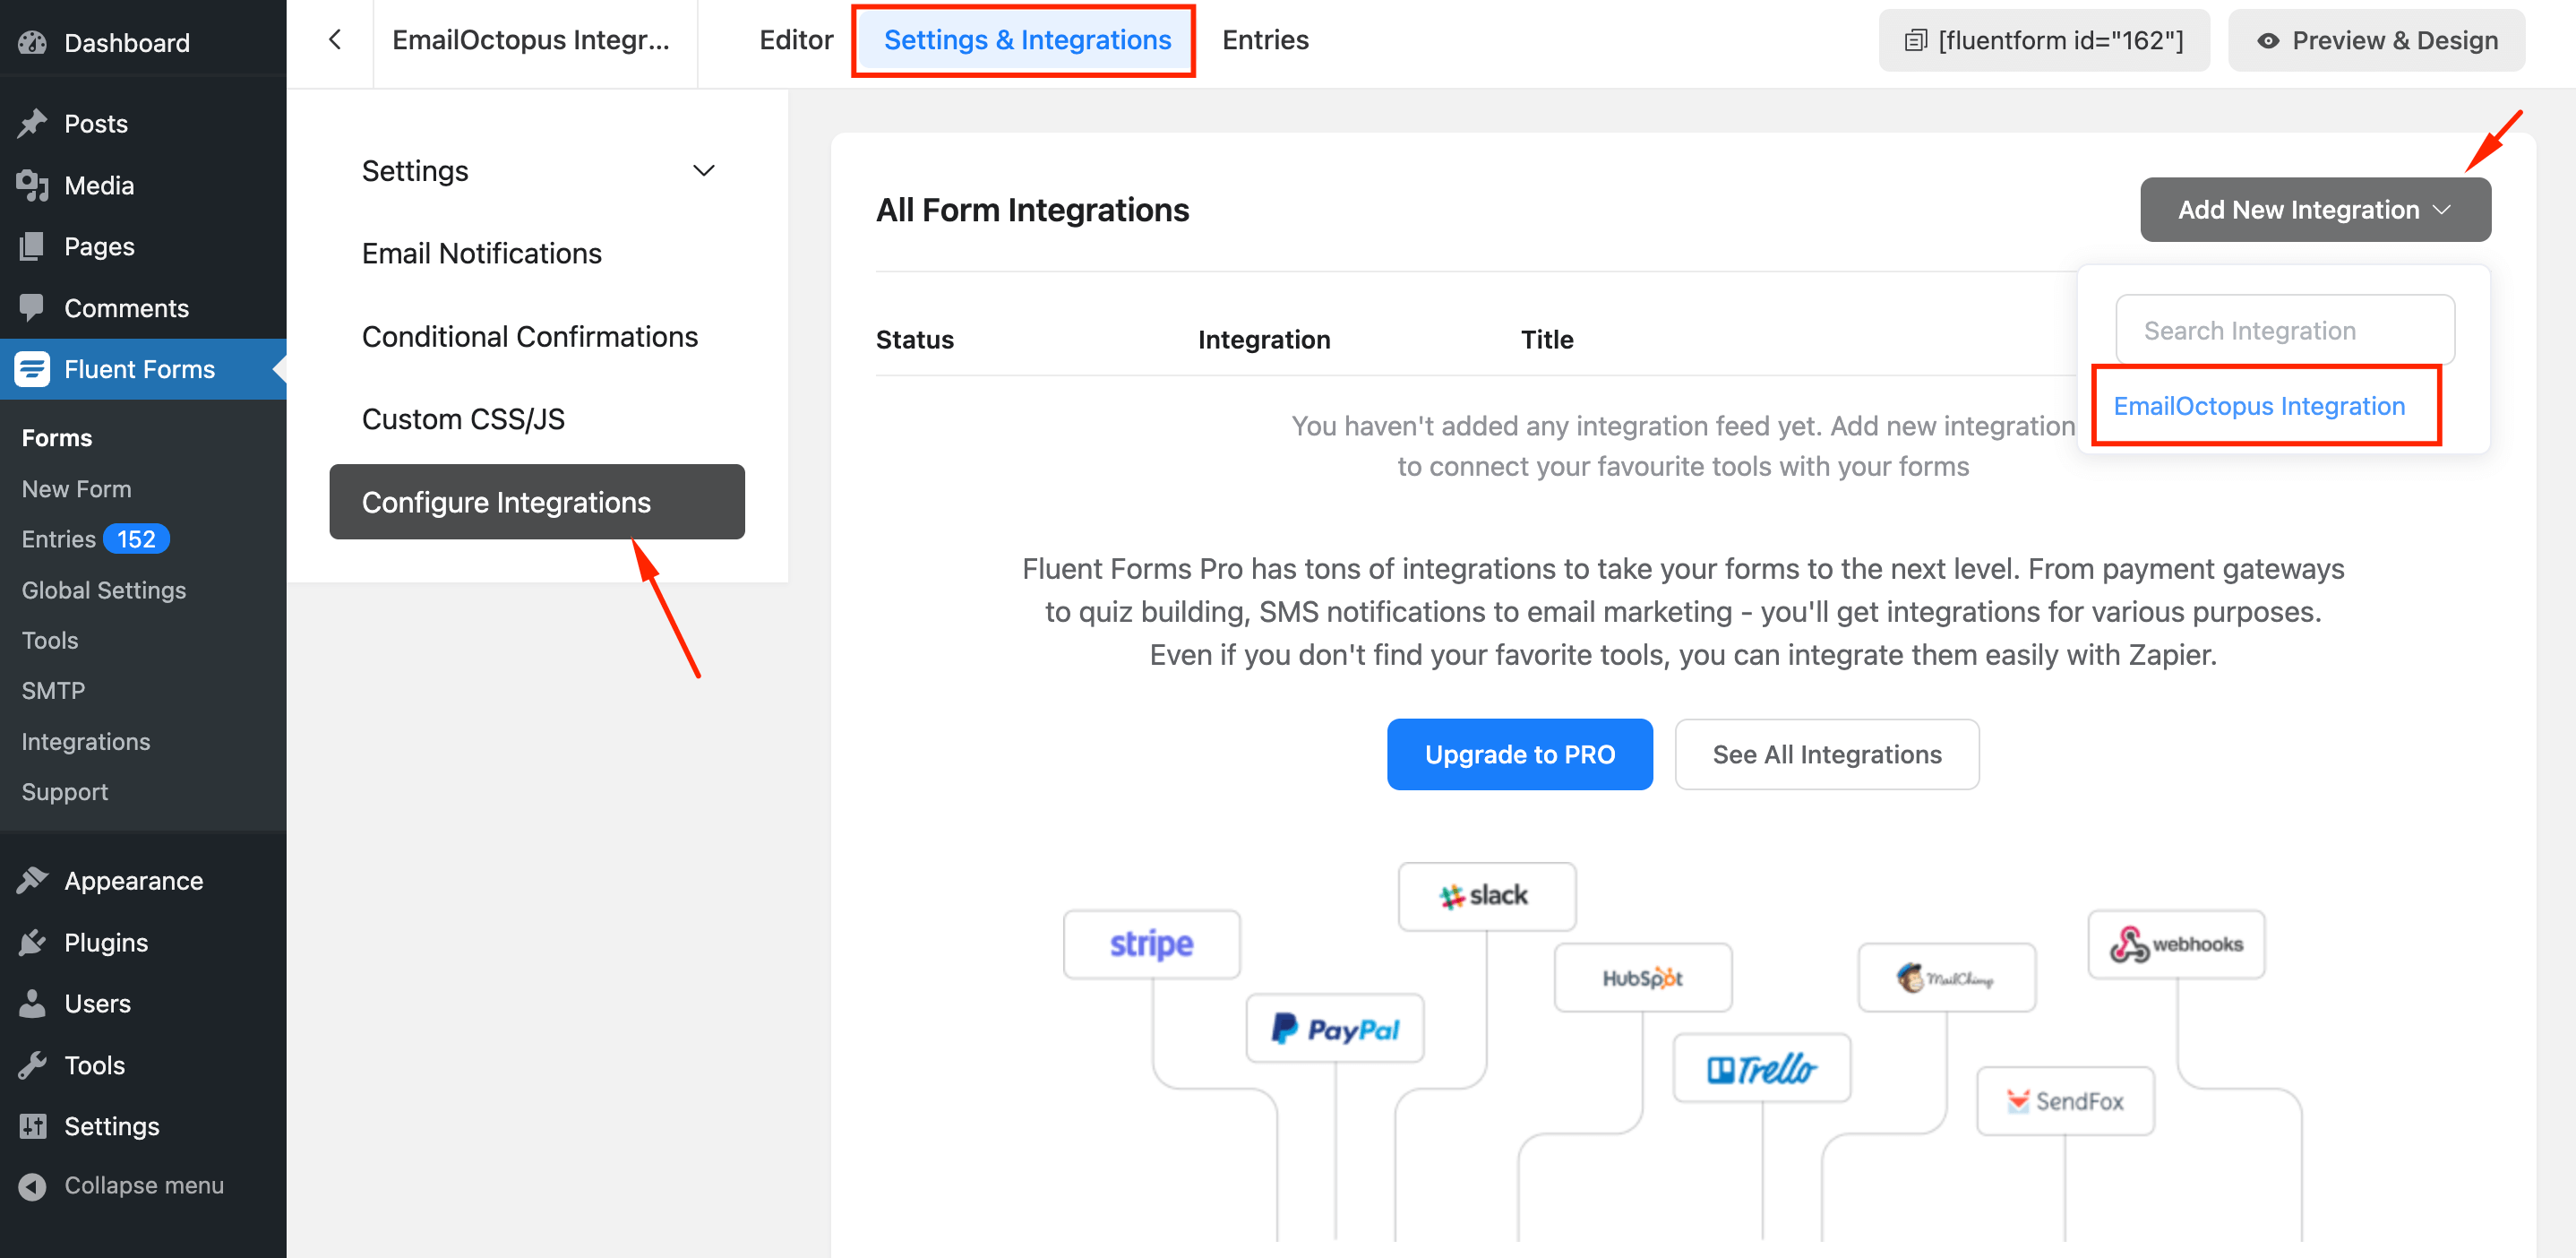Click the Posts pin icon
This screenshot has width=2576, height=1258.
pyautogui.click(x=32, y=123)
